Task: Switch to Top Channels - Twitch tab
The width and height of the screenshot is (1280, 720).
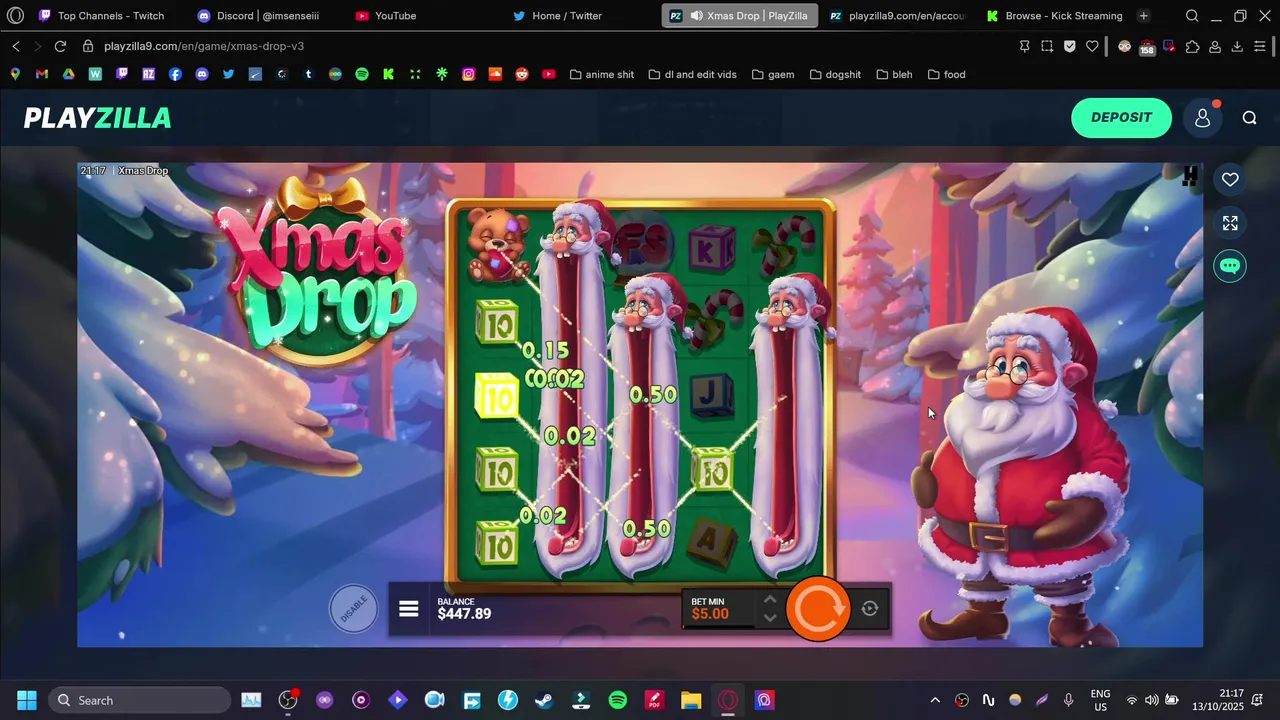Action: click(101, 16)
